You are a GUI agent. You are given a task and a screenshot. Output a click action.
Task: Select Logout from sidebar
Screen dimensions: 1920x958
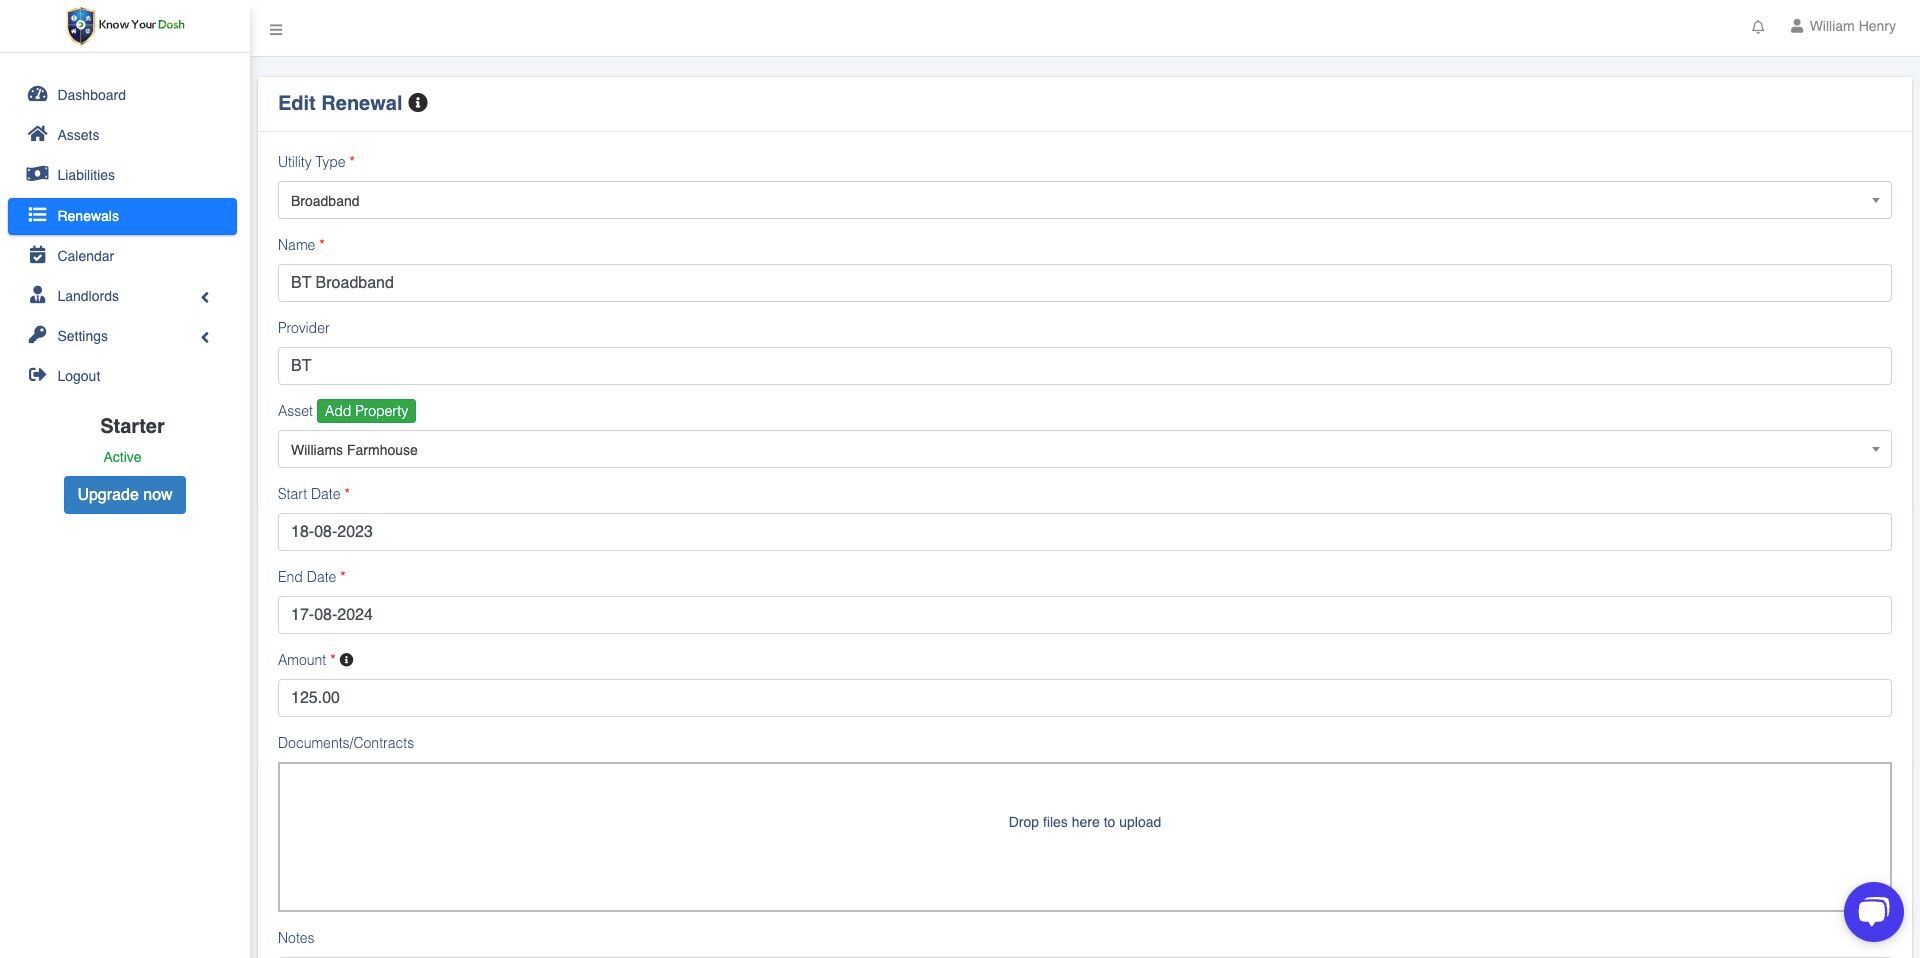tap(122, 376)
